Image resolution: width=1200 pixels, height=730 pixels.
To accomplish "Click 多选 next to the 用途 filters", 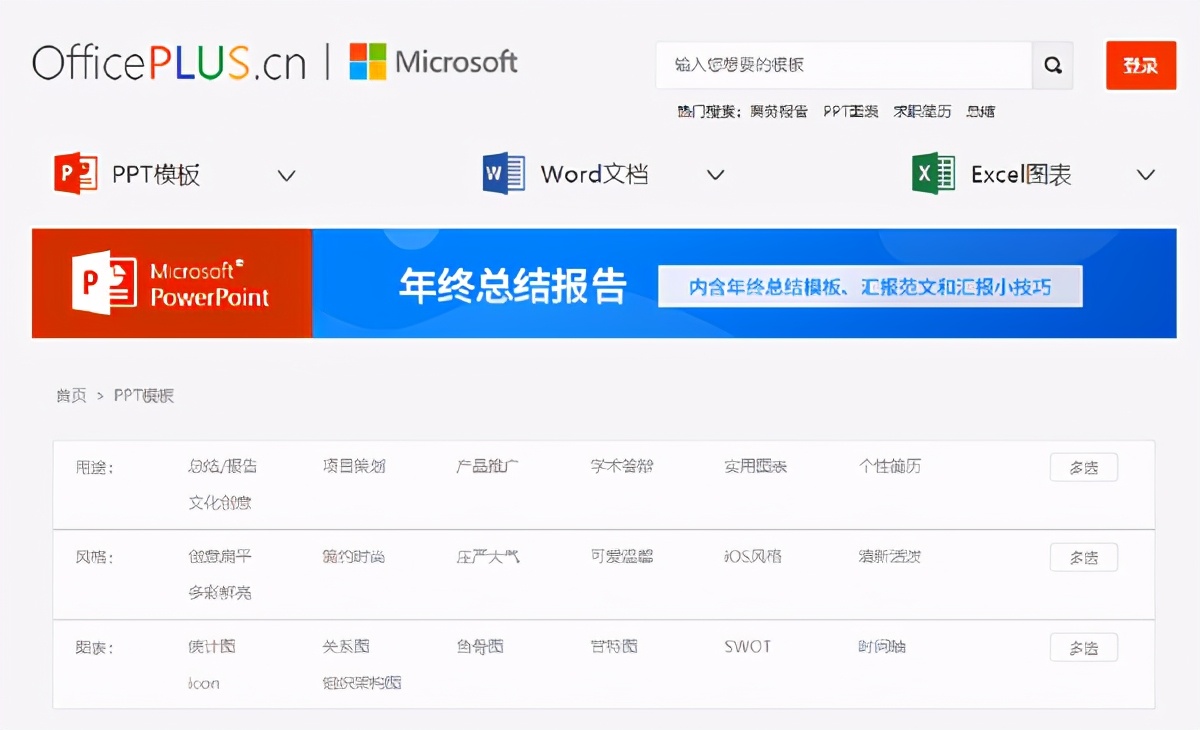I will (1084, 466).
